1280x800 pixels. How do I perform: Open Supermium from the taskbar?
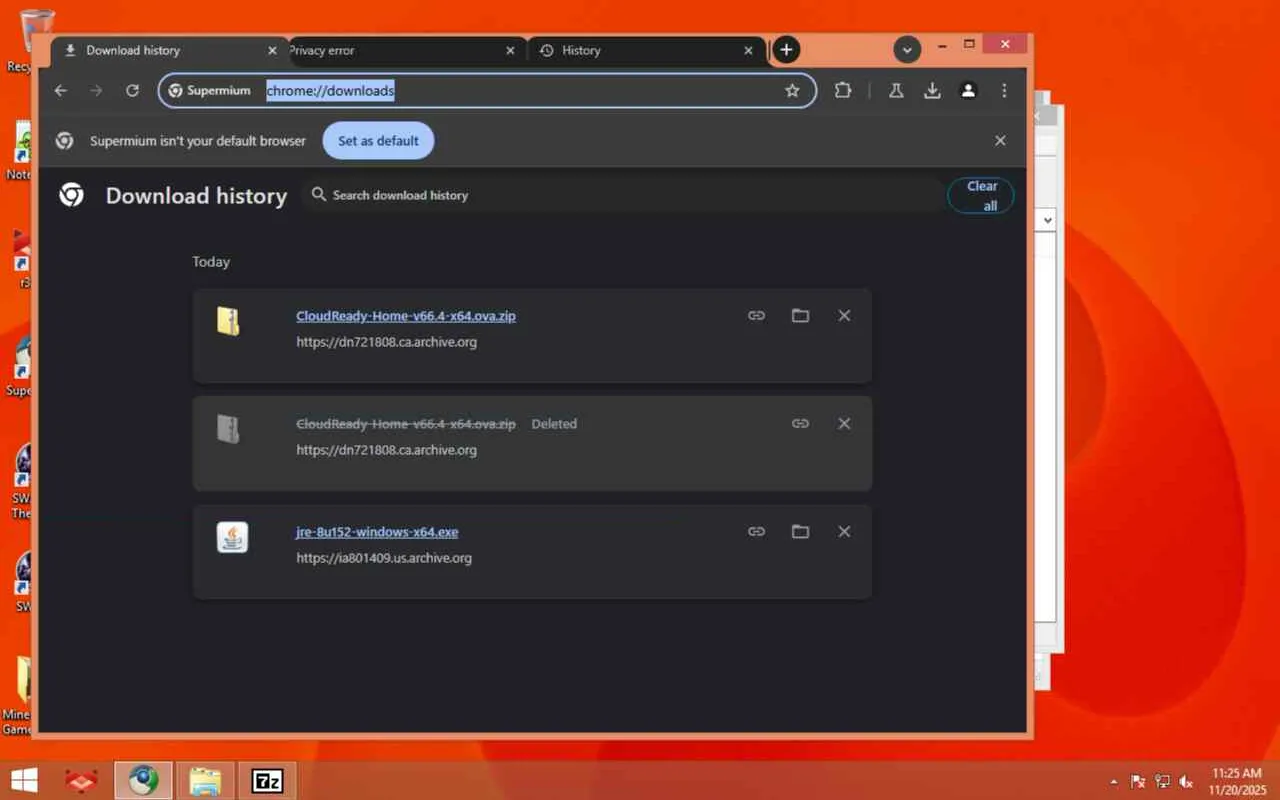(143, 781)
